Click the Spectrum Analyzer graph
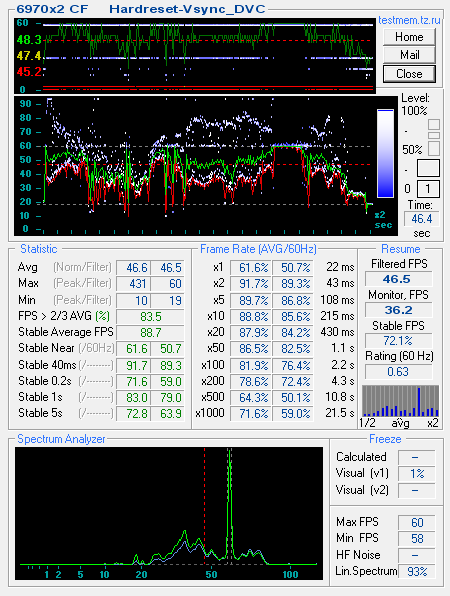The image size is (450, 596). coord(169,513)
